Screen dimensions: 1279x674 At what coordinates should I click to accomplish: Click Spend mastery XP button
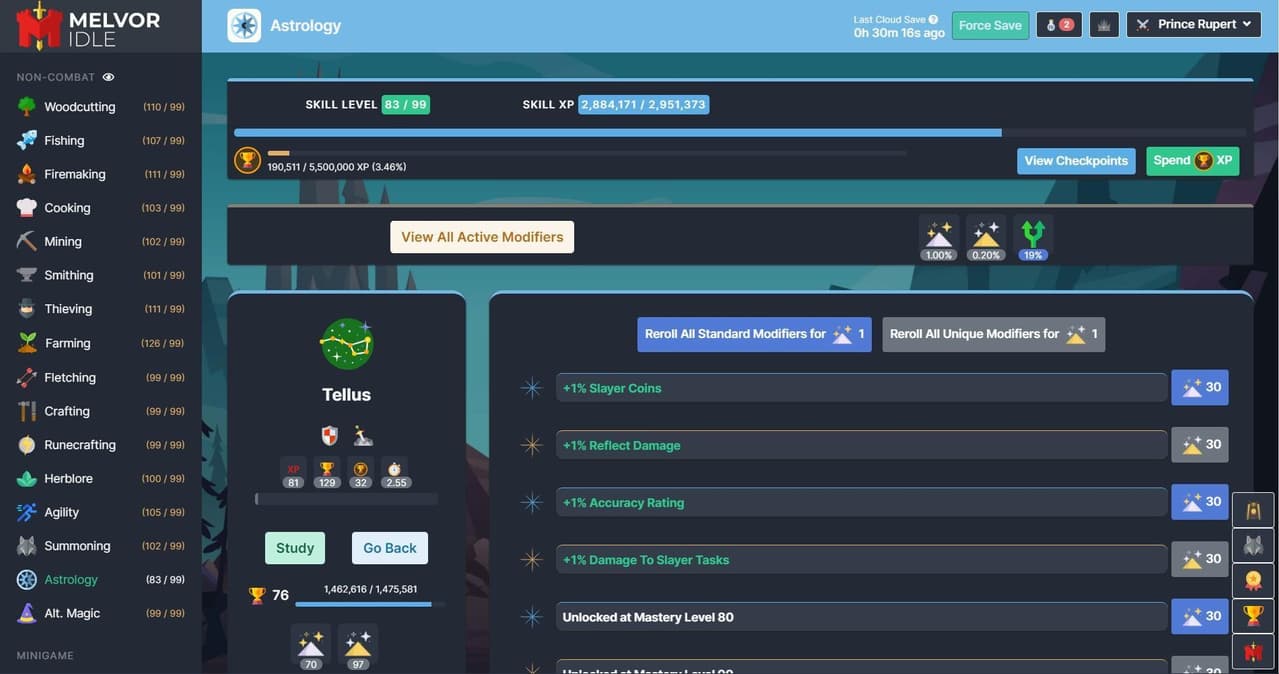point(1192,161)
